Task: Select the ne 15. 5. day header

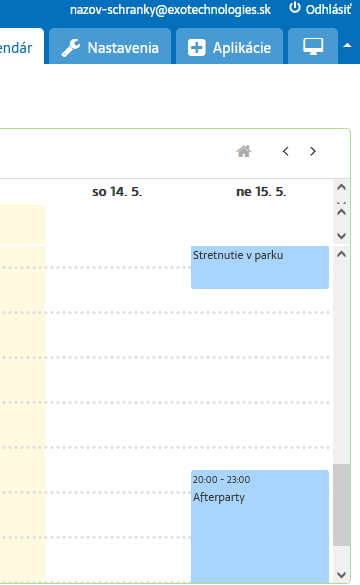Action: pyautogui.click(x=261, y=192)
